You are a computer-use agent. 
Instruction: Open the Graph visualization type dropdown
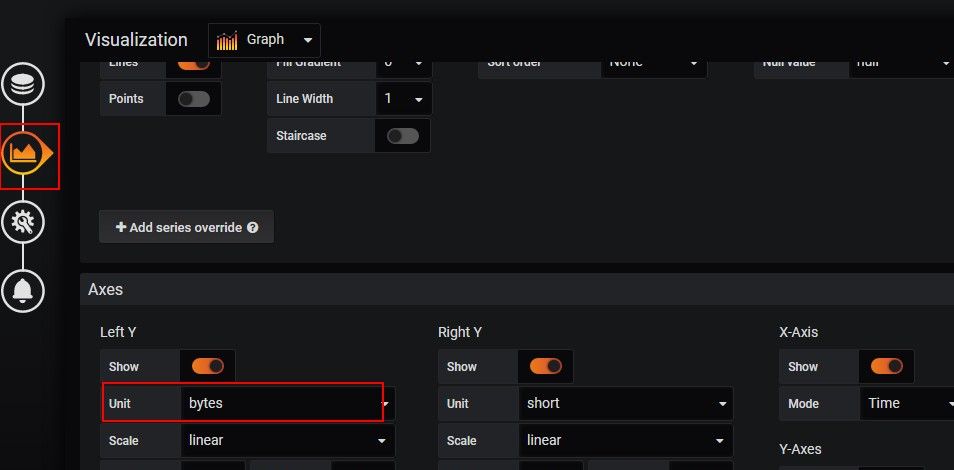[264, 40]
